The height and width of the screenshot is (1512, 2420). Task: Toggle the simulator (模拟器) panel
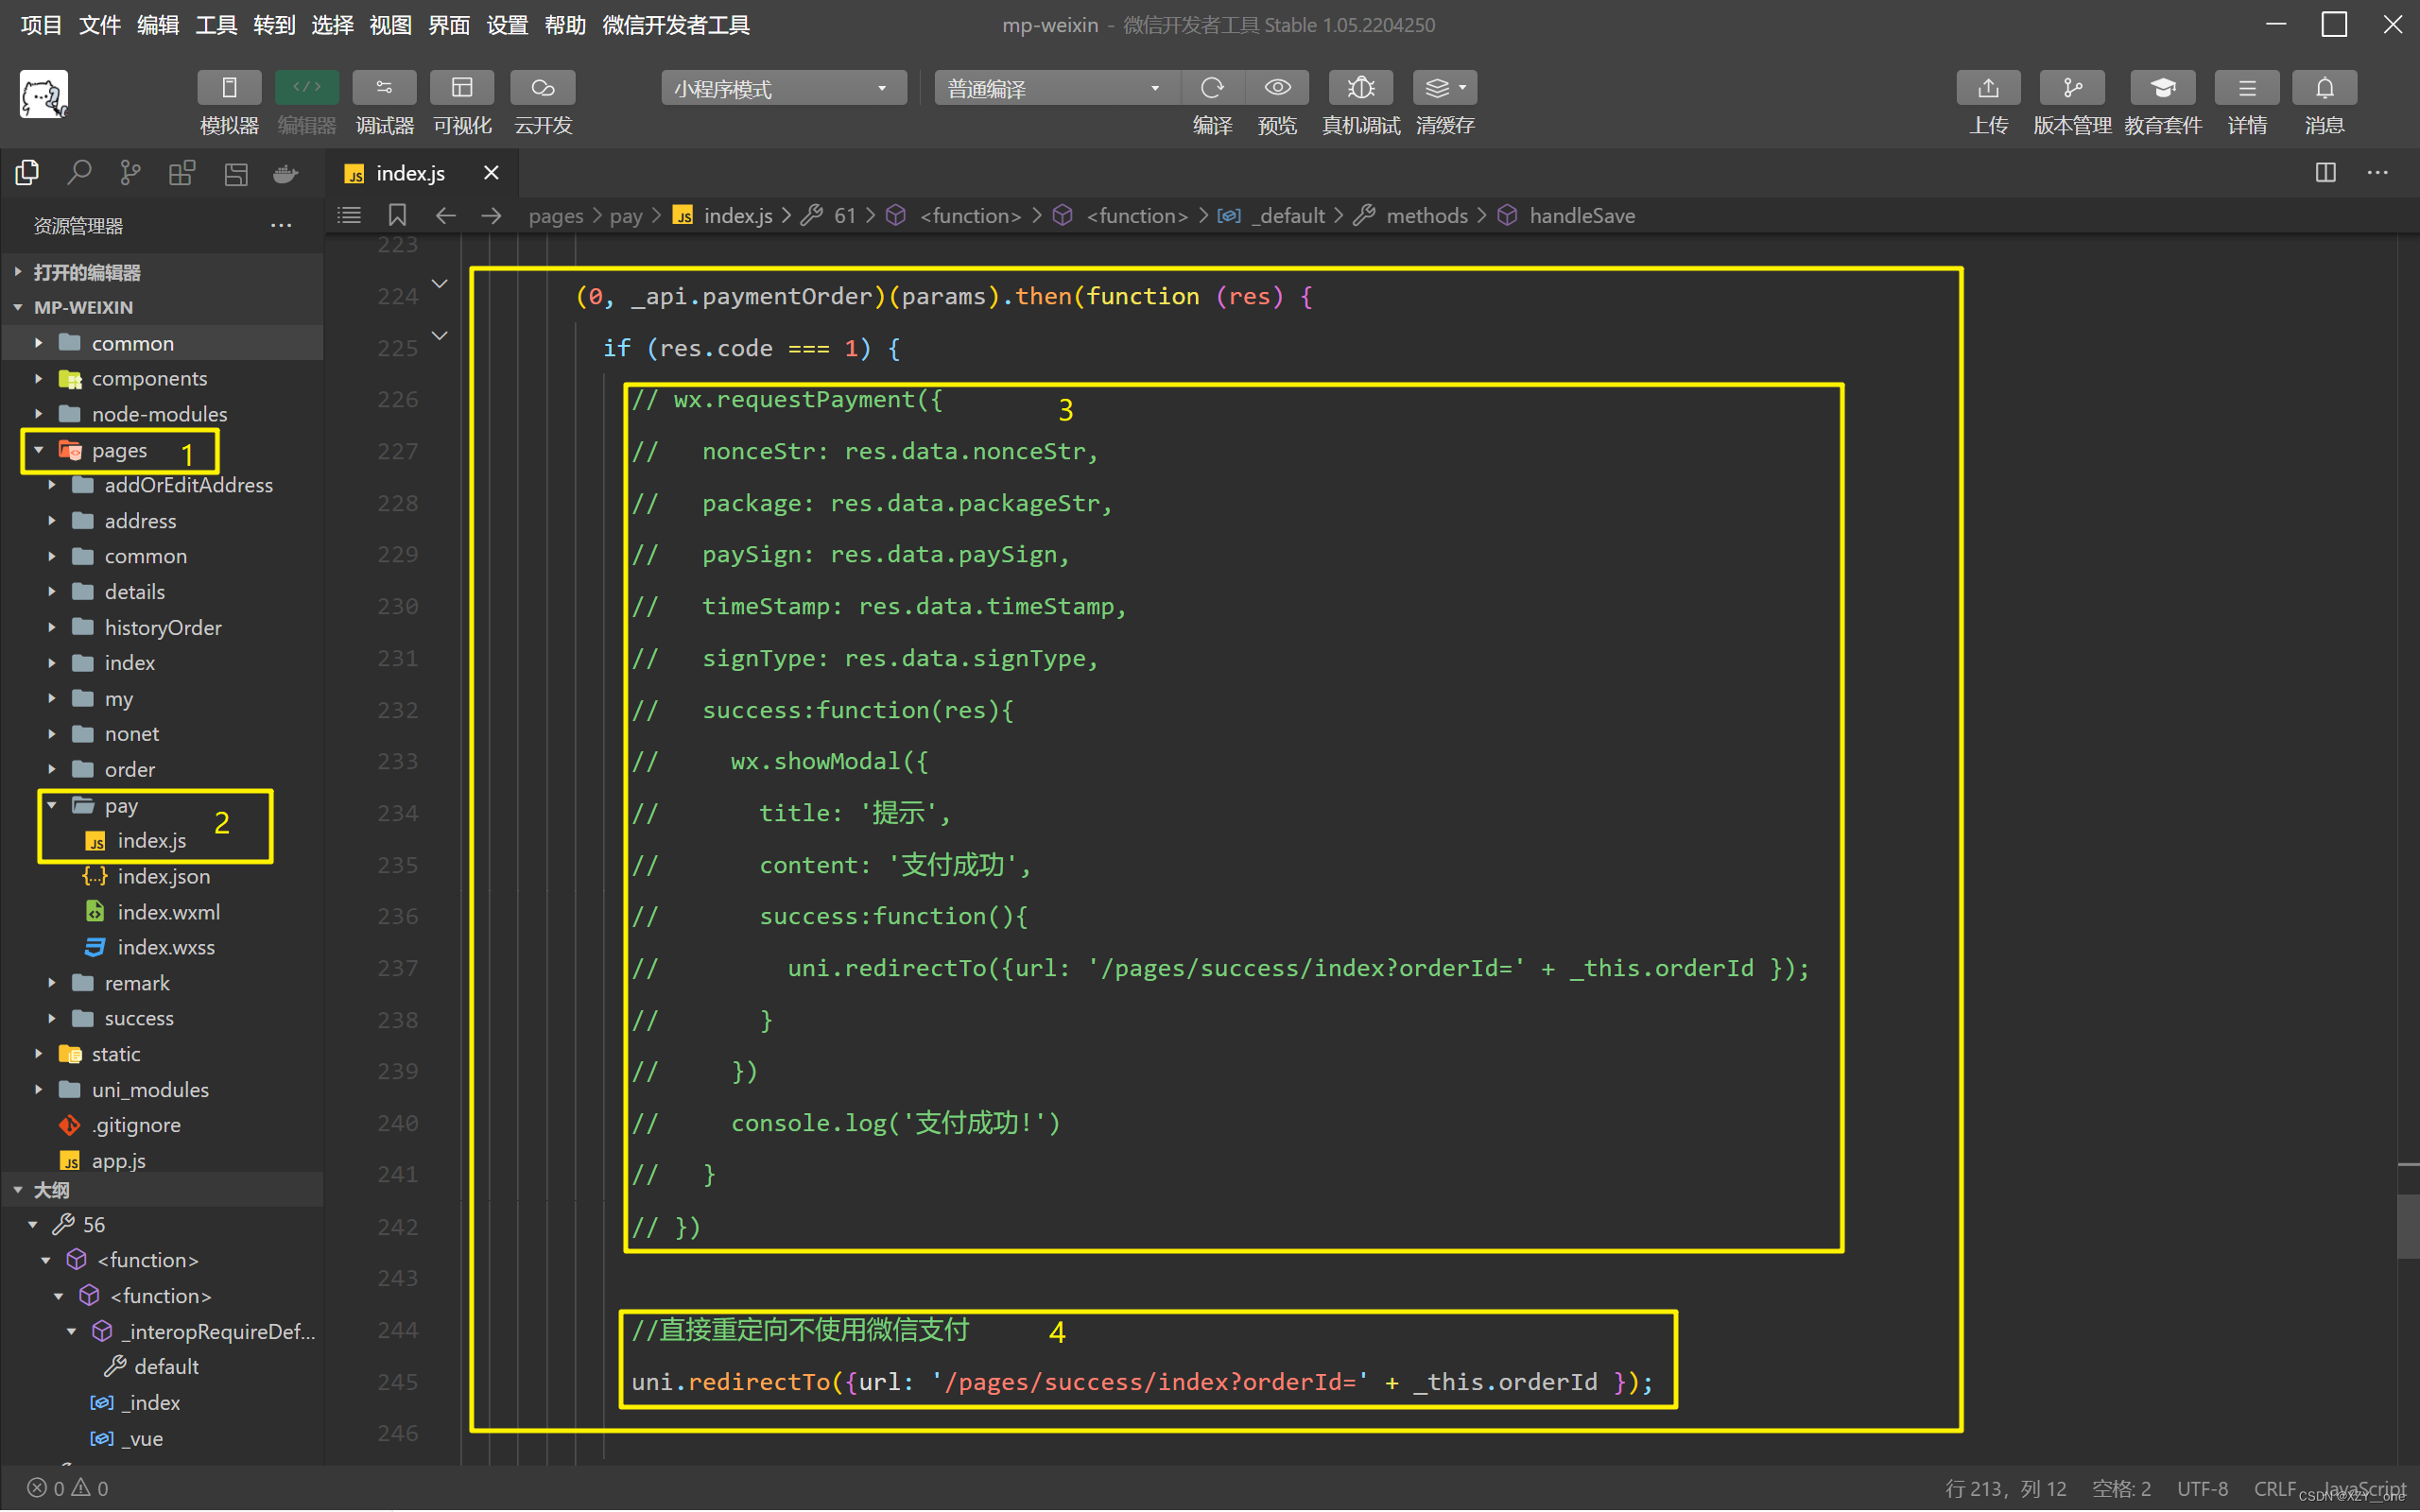229,88
